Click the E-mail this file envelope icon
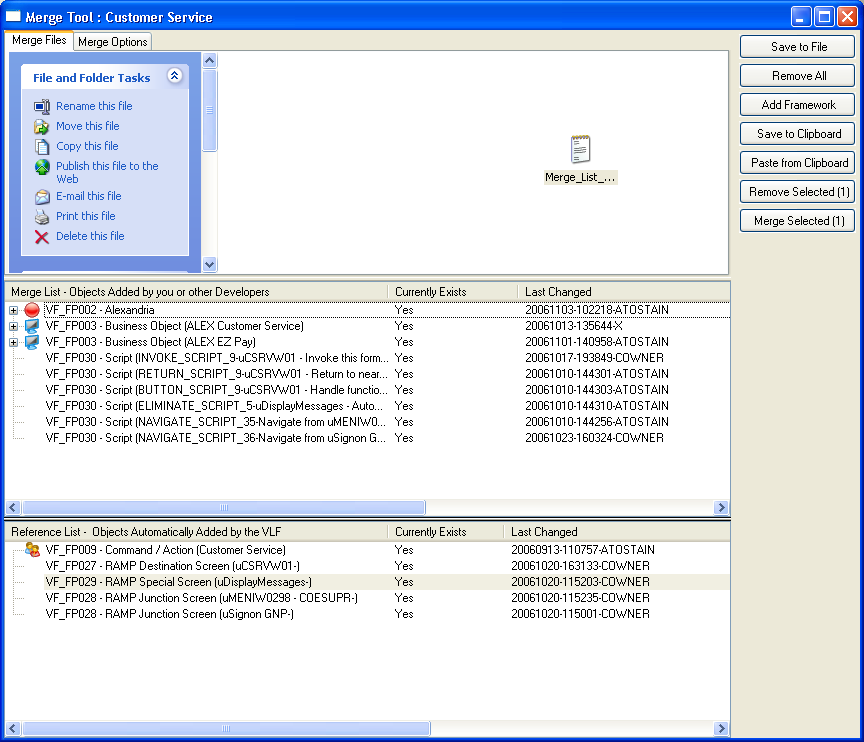The image size is (864, 742). click(x=42, y=197)
